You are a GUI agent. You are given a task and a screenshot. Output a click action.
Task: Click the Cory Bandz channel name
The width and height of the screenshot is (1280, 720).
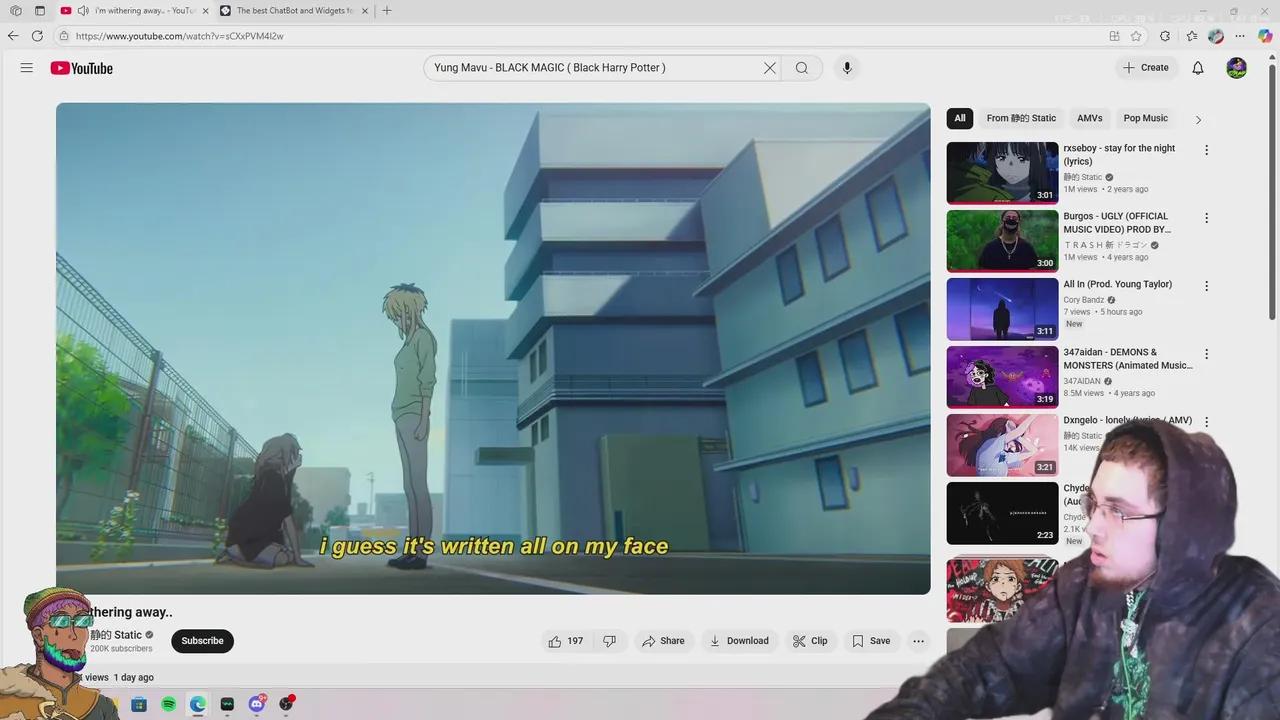1084,300
